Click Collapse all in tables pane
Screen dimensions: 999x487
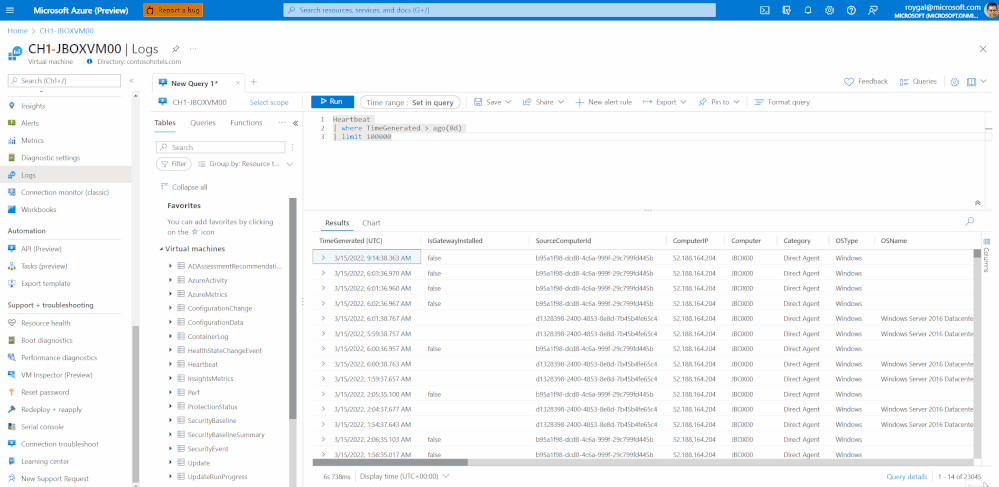[x=183, y=187]
